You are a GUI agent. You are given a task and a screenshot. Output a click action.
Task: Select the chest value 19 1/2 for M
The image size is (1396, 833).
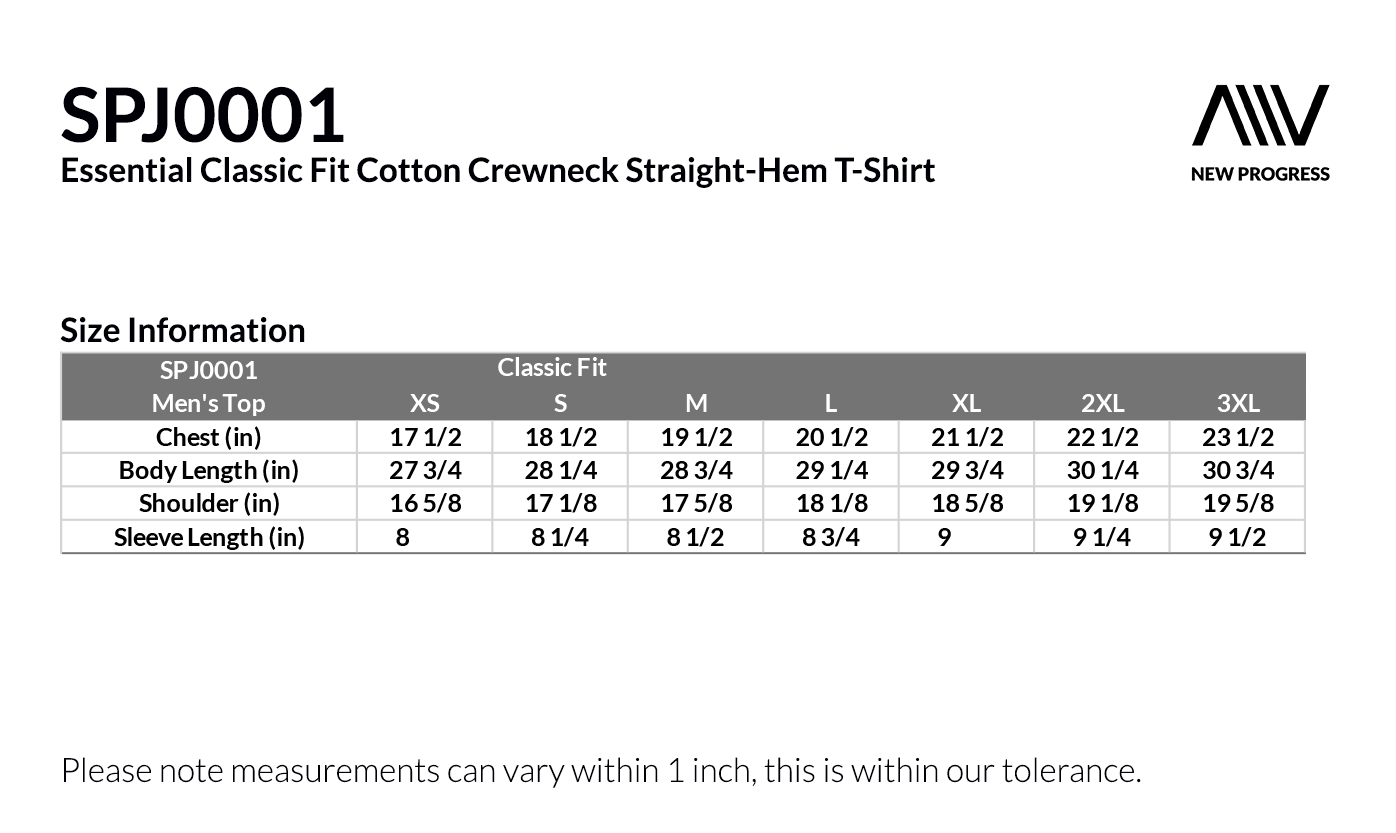pyautogui.click(x=696, y=437)
